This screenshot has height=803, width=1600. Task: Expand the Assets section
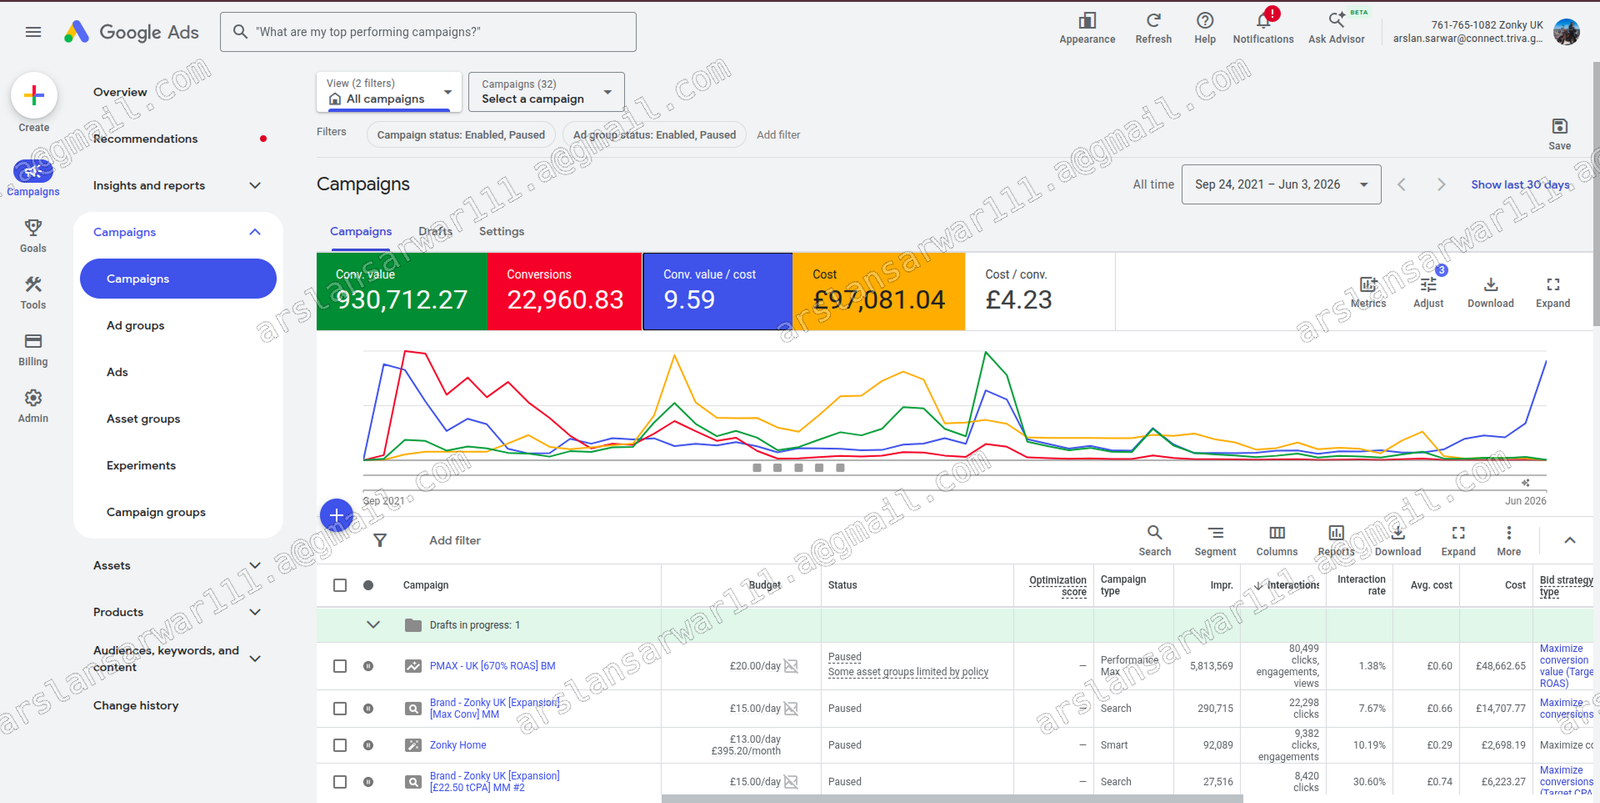(x=255, y=565)
